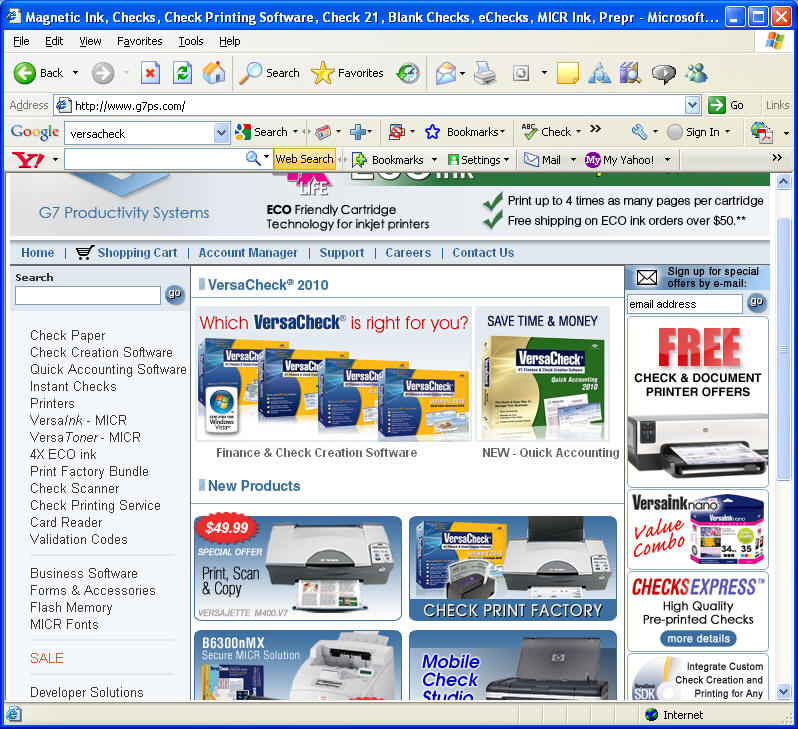Open the Contact Us link

point(483,253)
